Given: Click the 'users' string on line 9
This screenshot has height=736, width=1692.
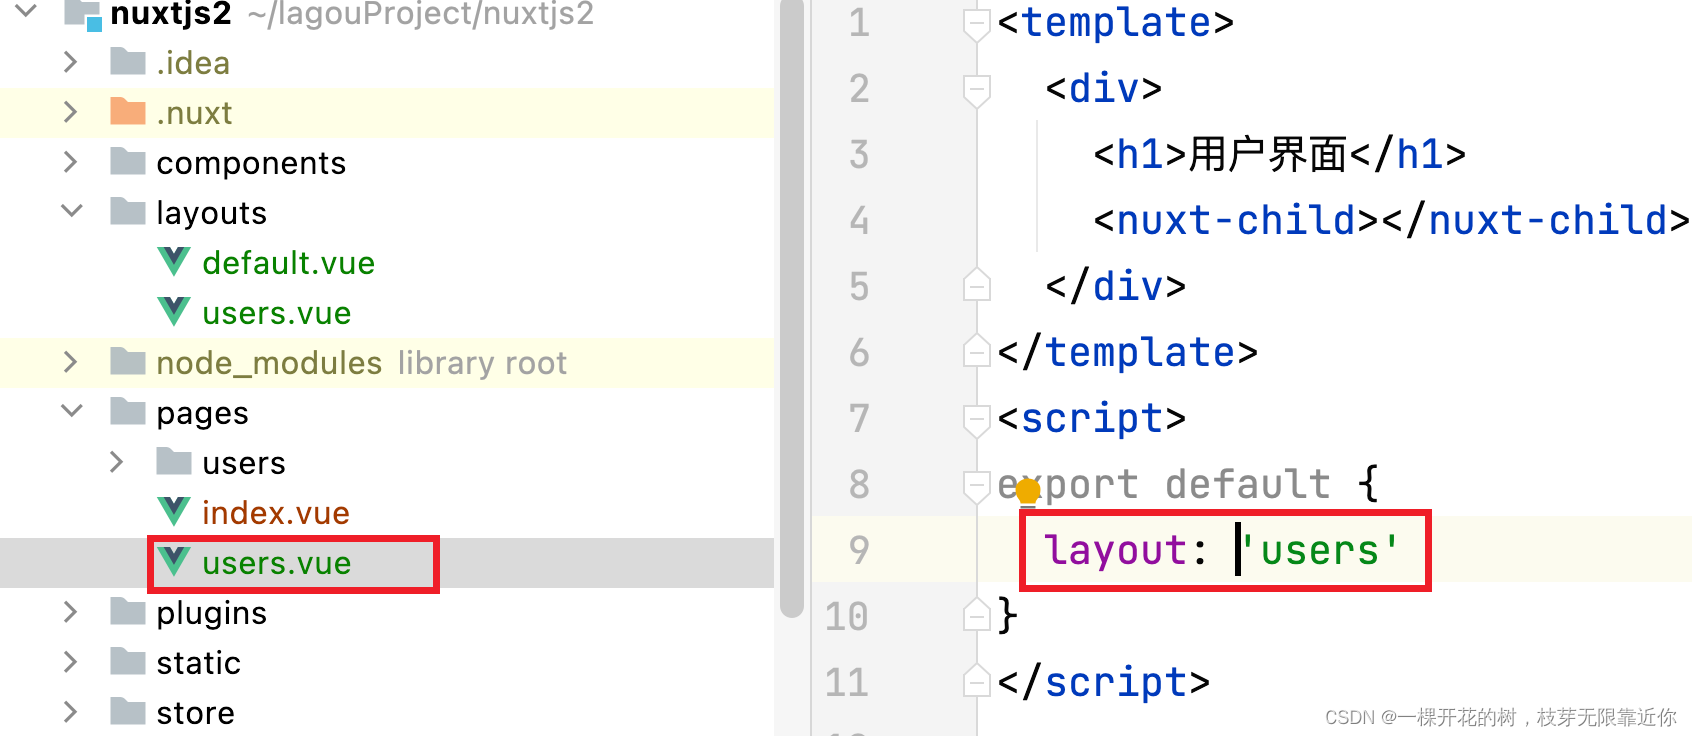Looking at the screenshot, I should coord(1320,550).
